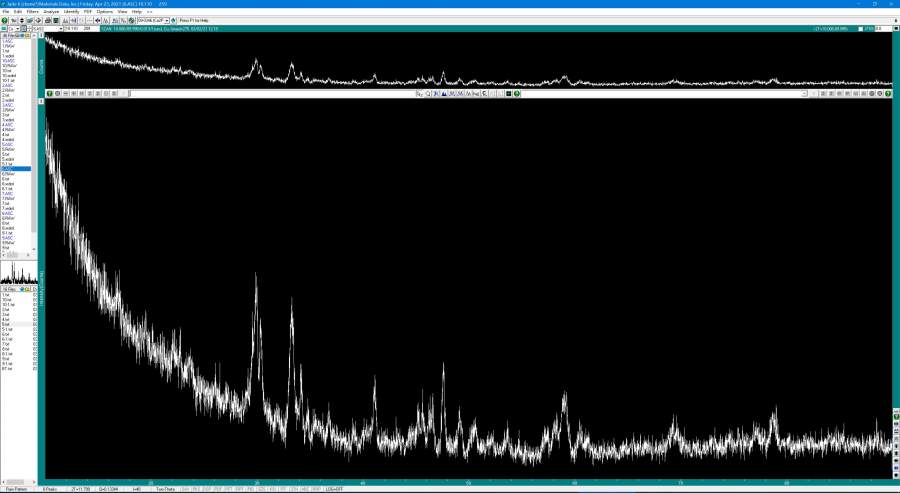Select 10.ASC in the file list
900x493 pixels.
pos(8,61)
